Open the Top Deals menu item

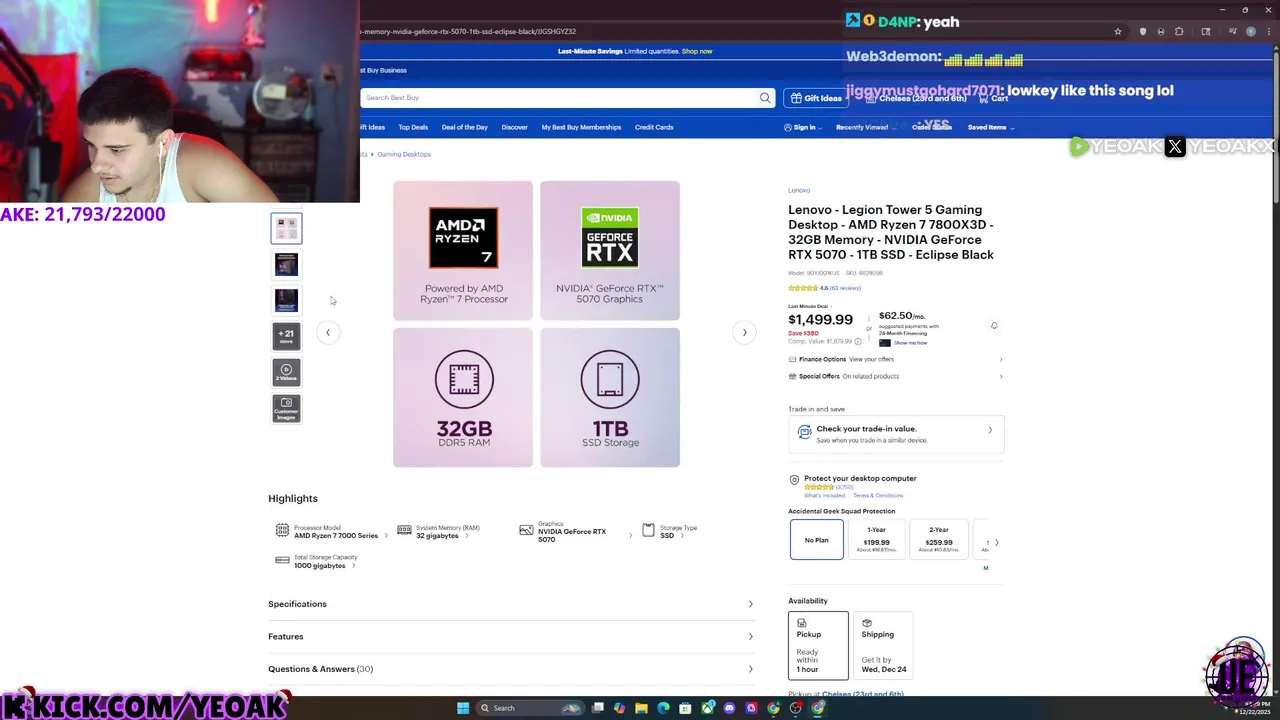[413, 127]
